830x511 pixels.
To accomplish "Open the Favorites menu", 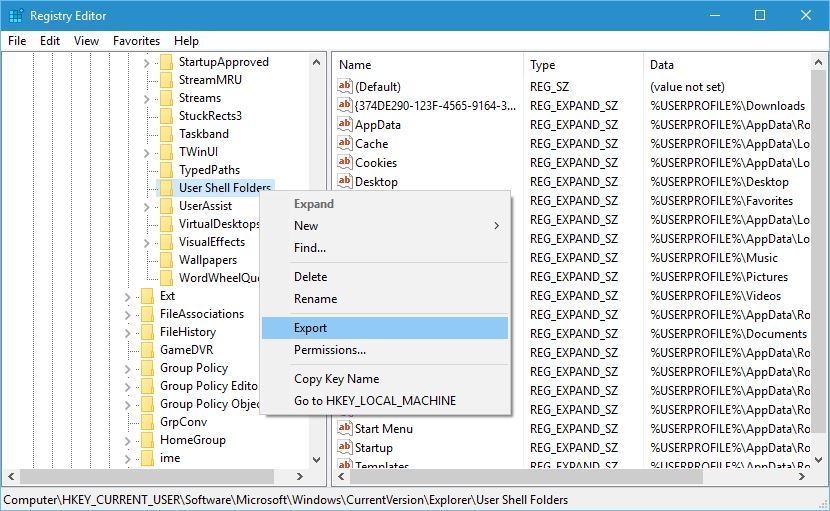I will click(x=136, y=41).
